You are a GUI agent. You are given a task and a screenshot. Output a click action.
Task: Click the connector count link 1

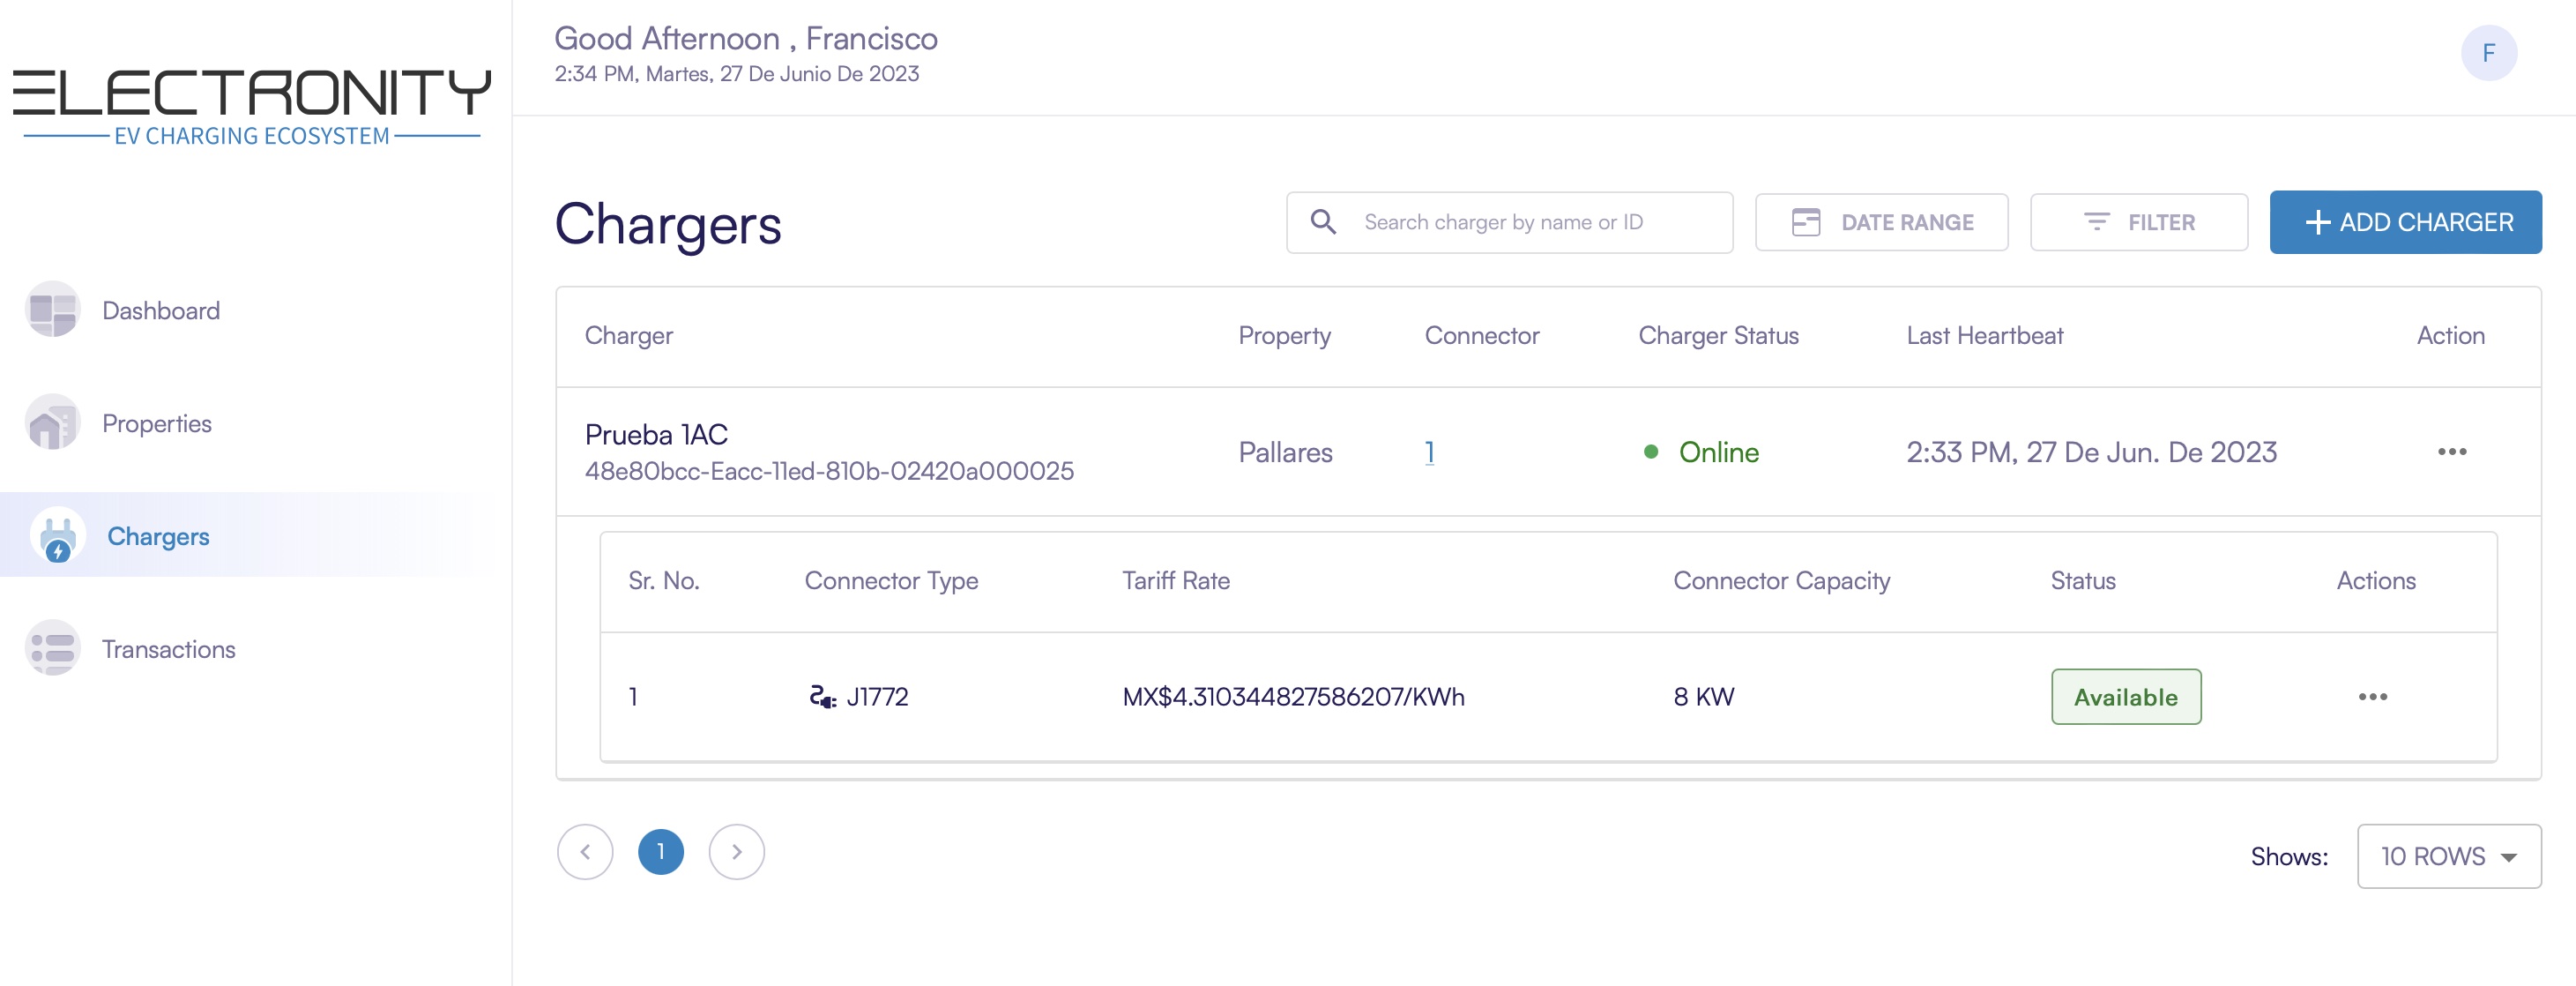click(1429, 452)
